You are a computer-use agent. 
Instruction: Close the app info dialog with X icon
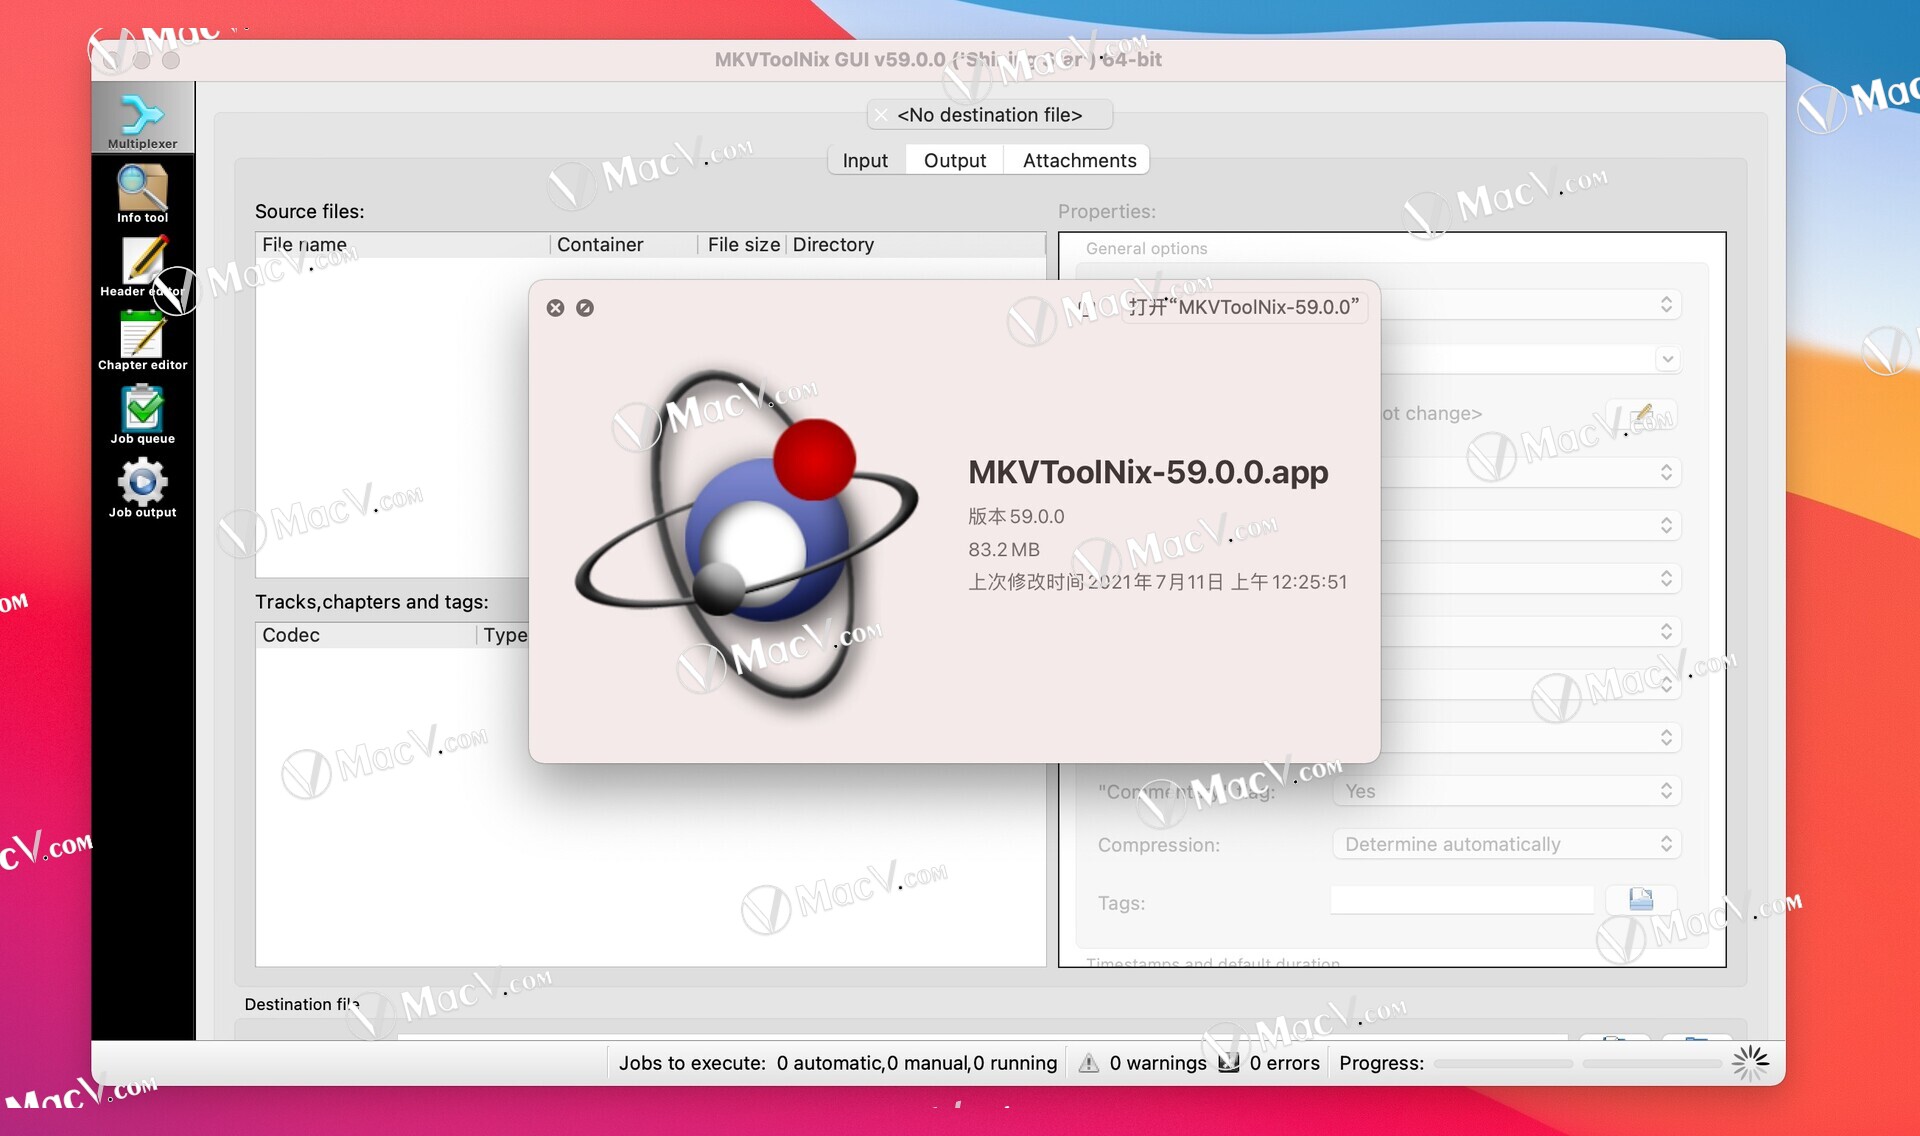(555, 308)
